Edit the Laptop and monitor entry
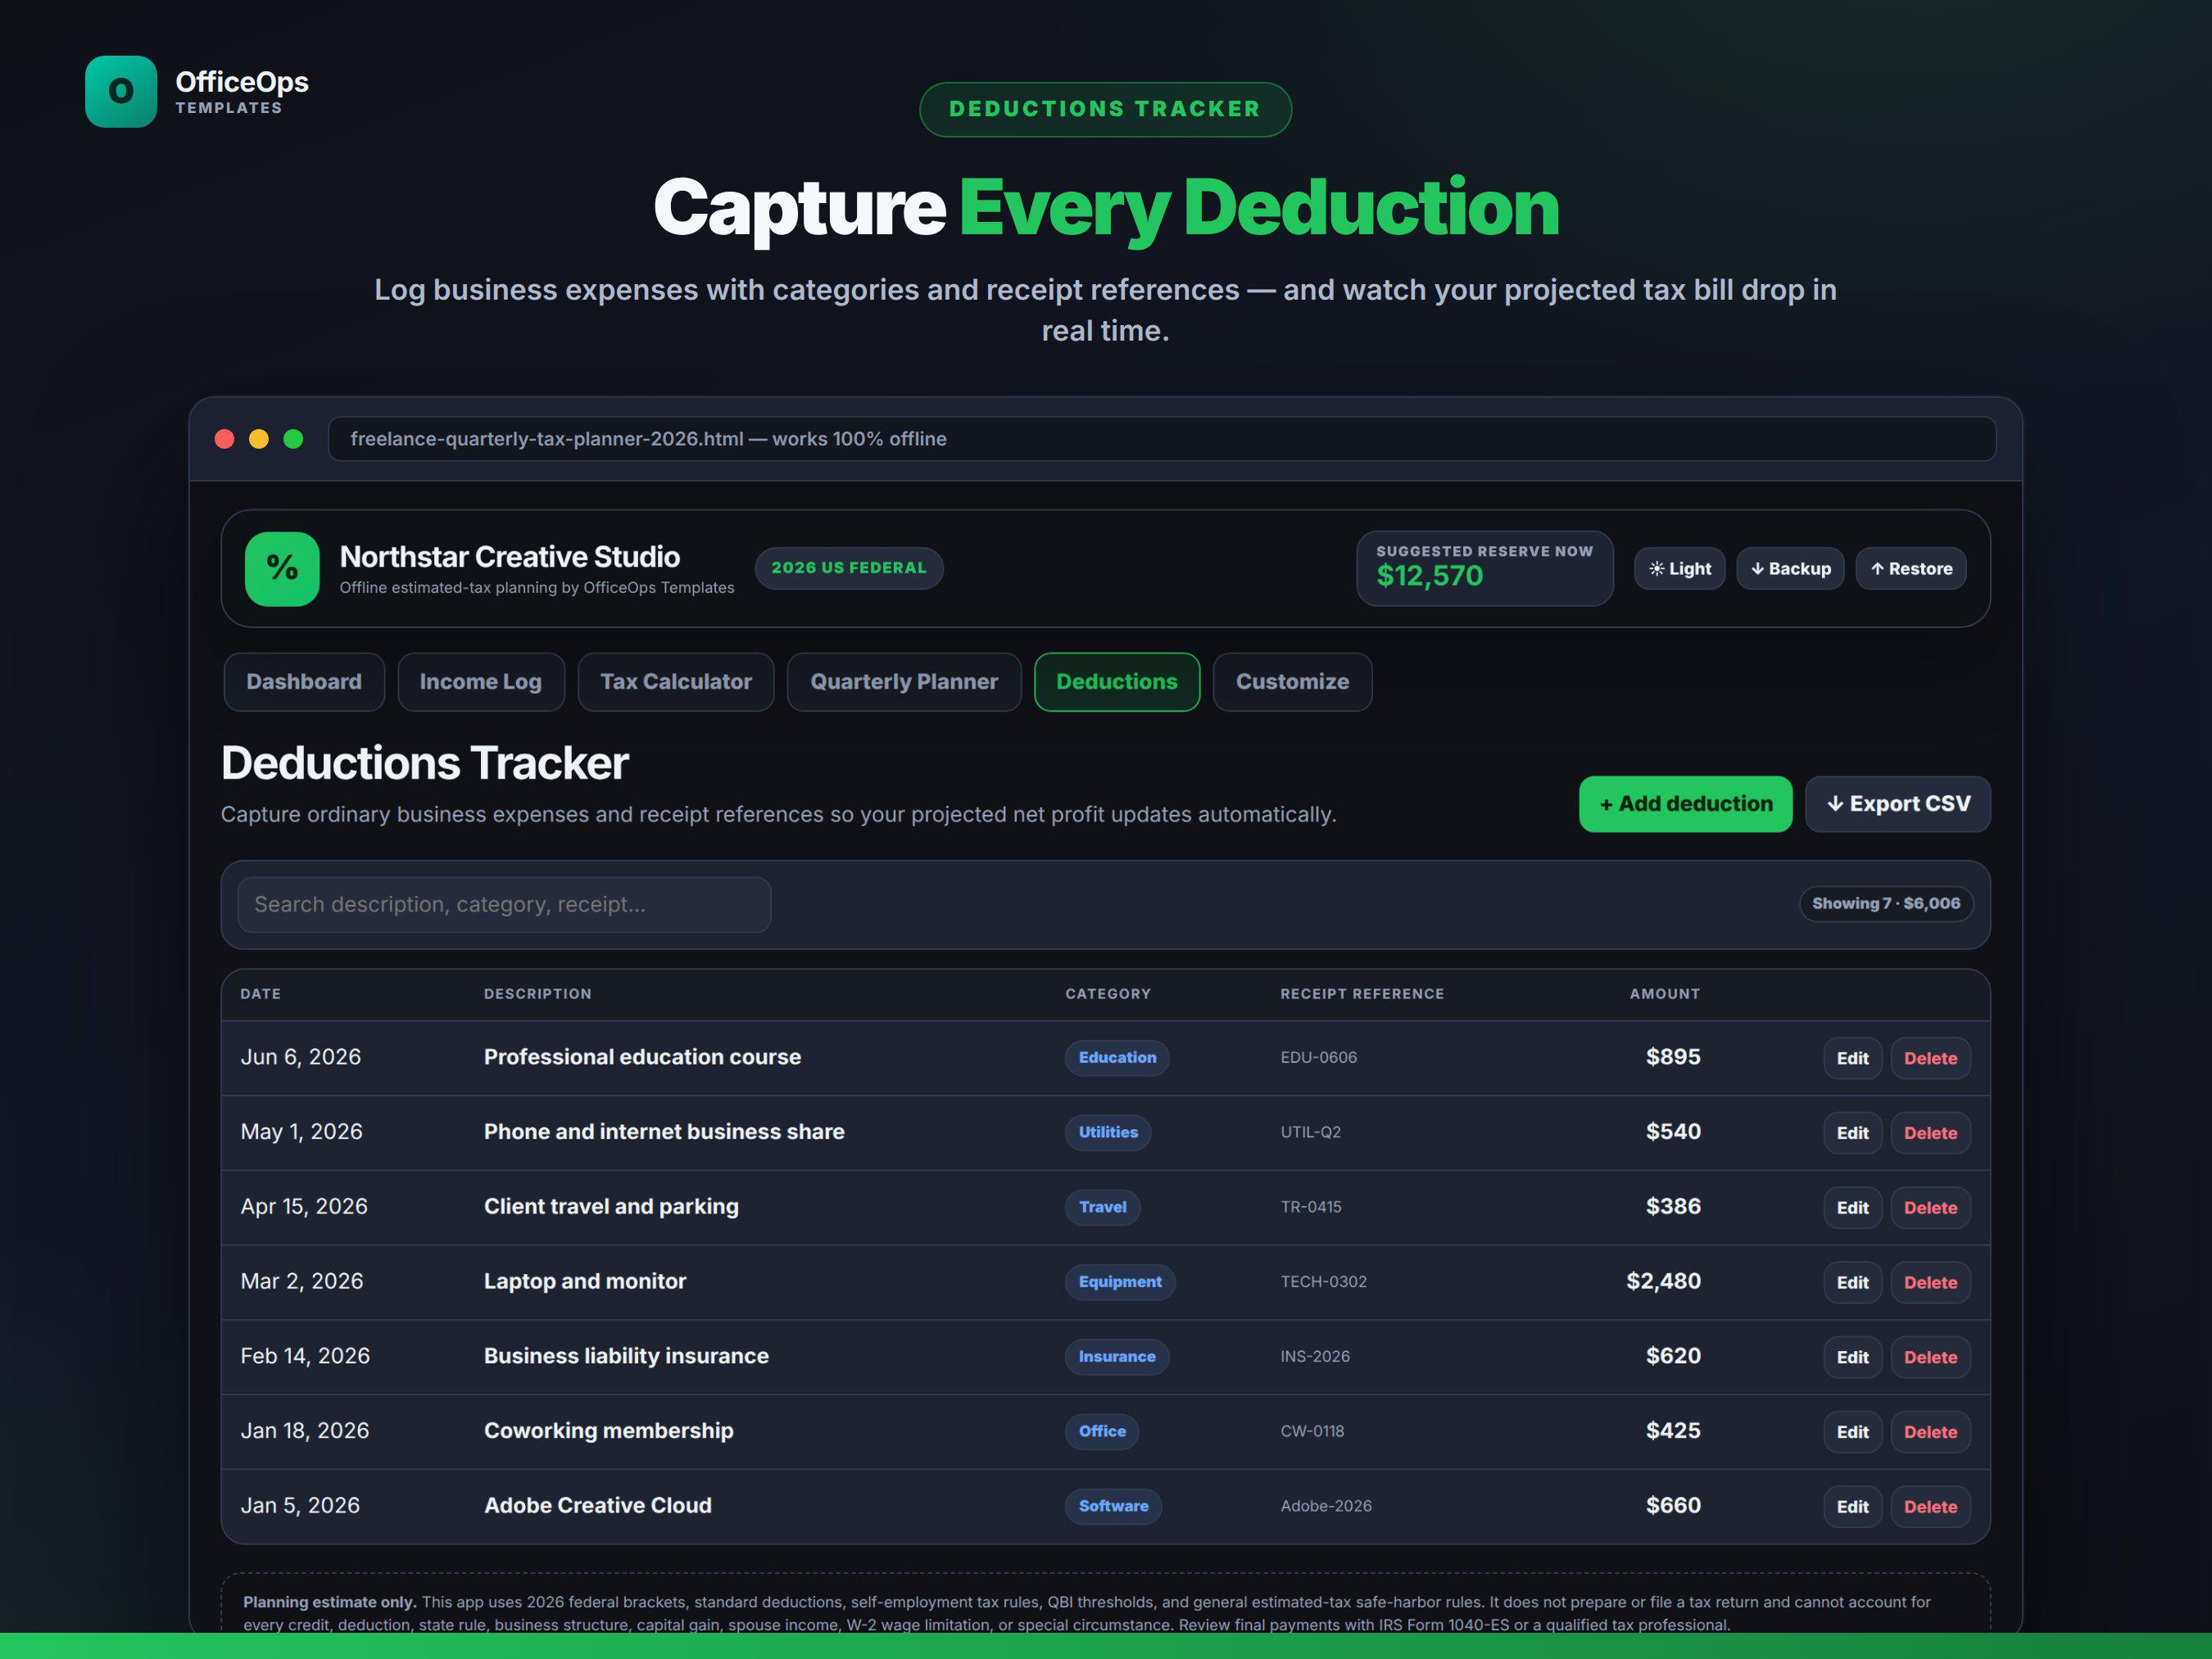2212x1659 pixels. pyautogui.click(x=1852, y=1283)
